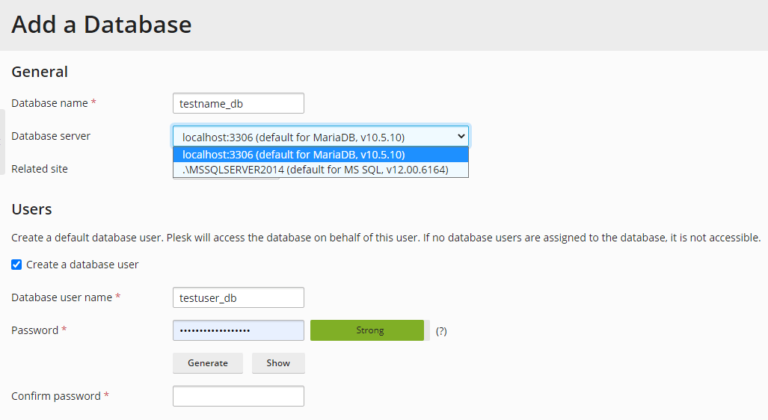Click the Database server label

(50, 136)
